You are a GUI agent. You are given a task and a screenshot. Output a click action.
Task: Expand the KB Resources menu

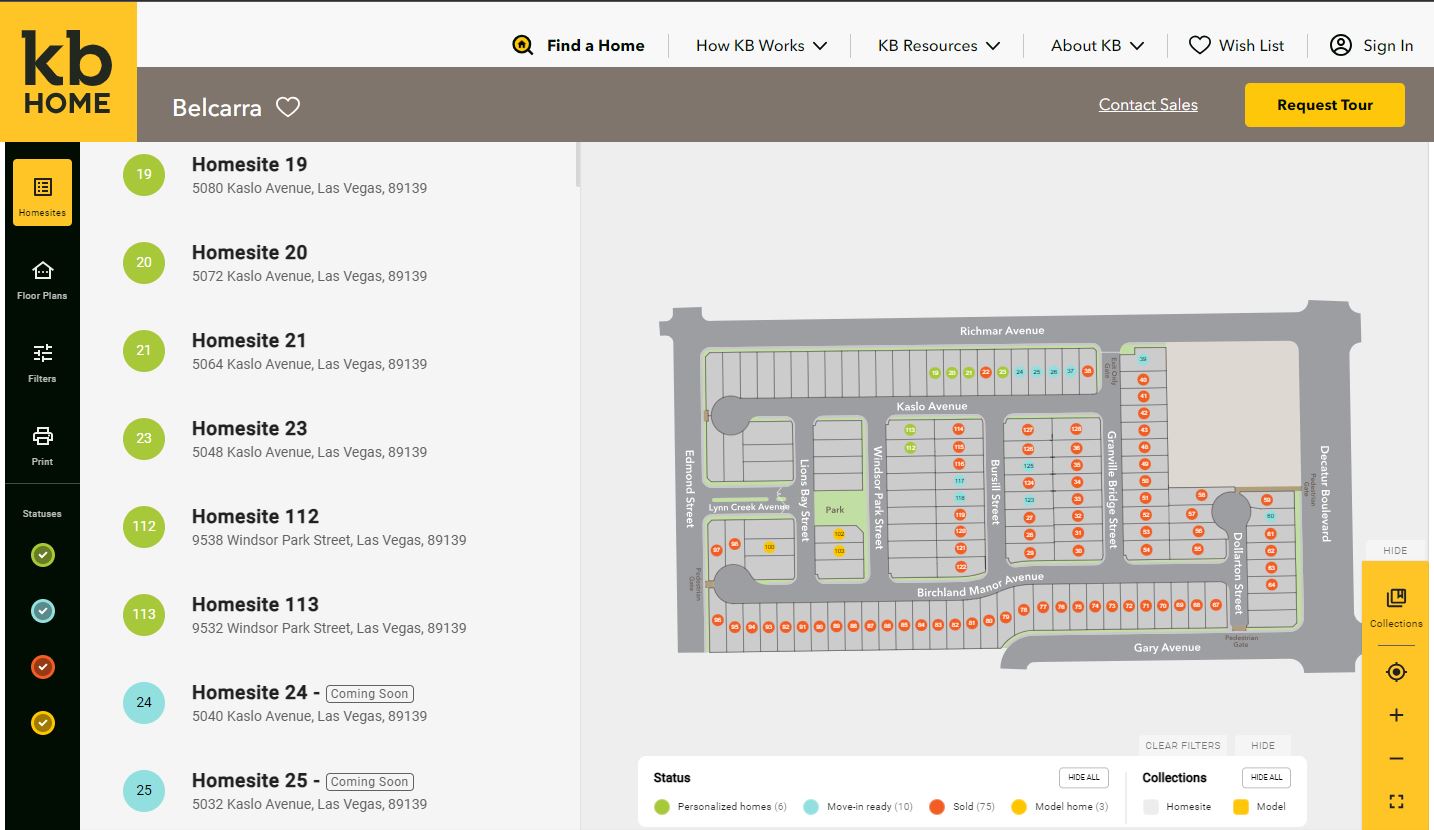tap(939, 45)
